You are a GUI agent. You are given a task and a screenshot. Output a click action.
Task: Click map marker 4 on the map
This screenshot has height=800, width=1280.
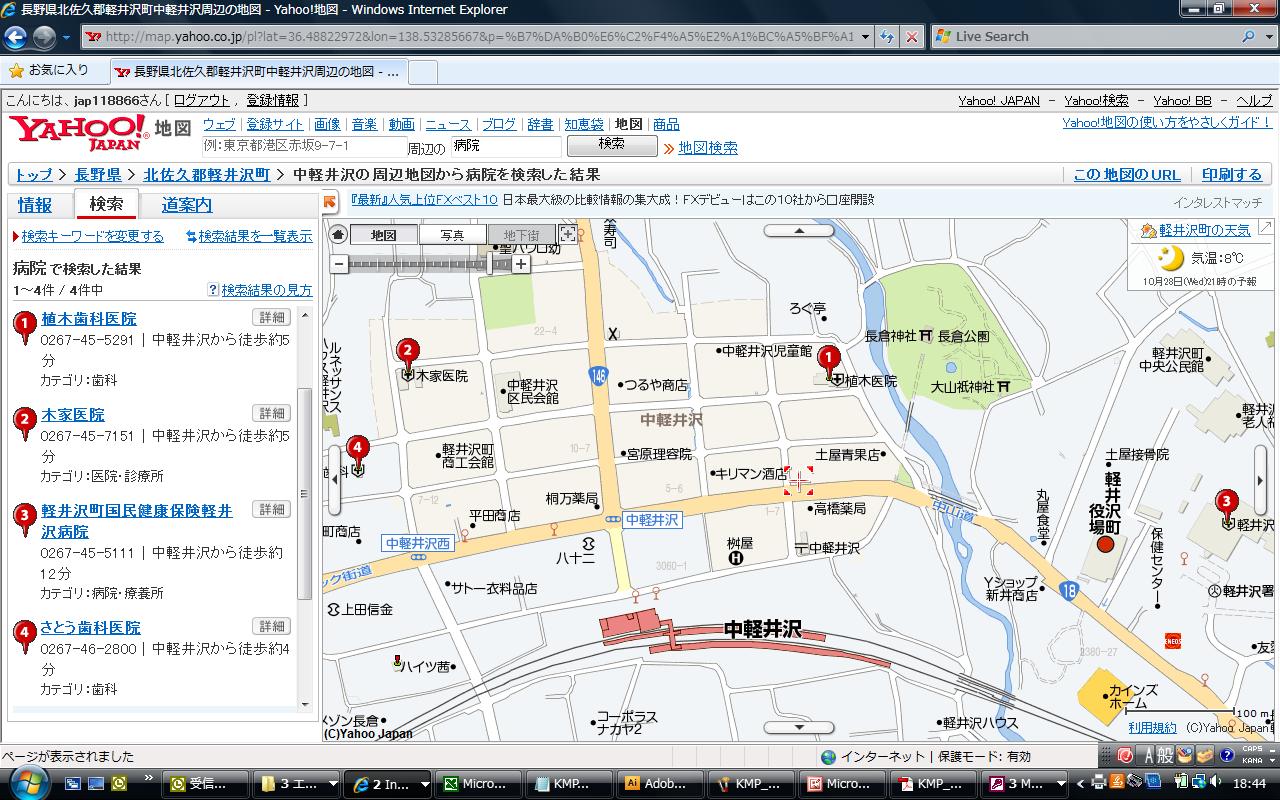click(x=358, y=451)
